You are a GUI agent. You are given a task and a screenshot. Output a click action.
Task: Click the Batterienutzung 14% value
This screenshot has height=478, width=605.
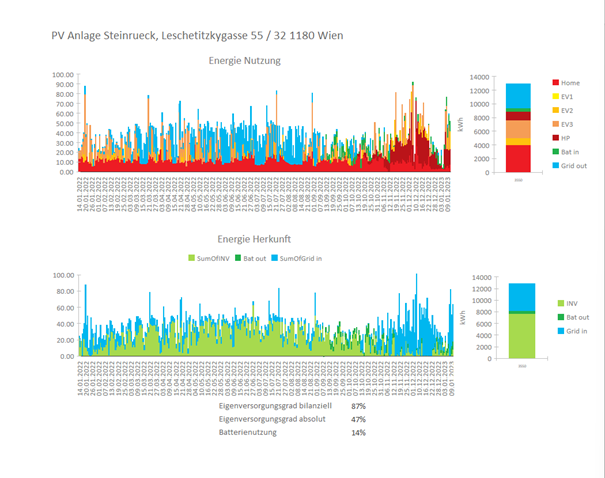point(357,433)
